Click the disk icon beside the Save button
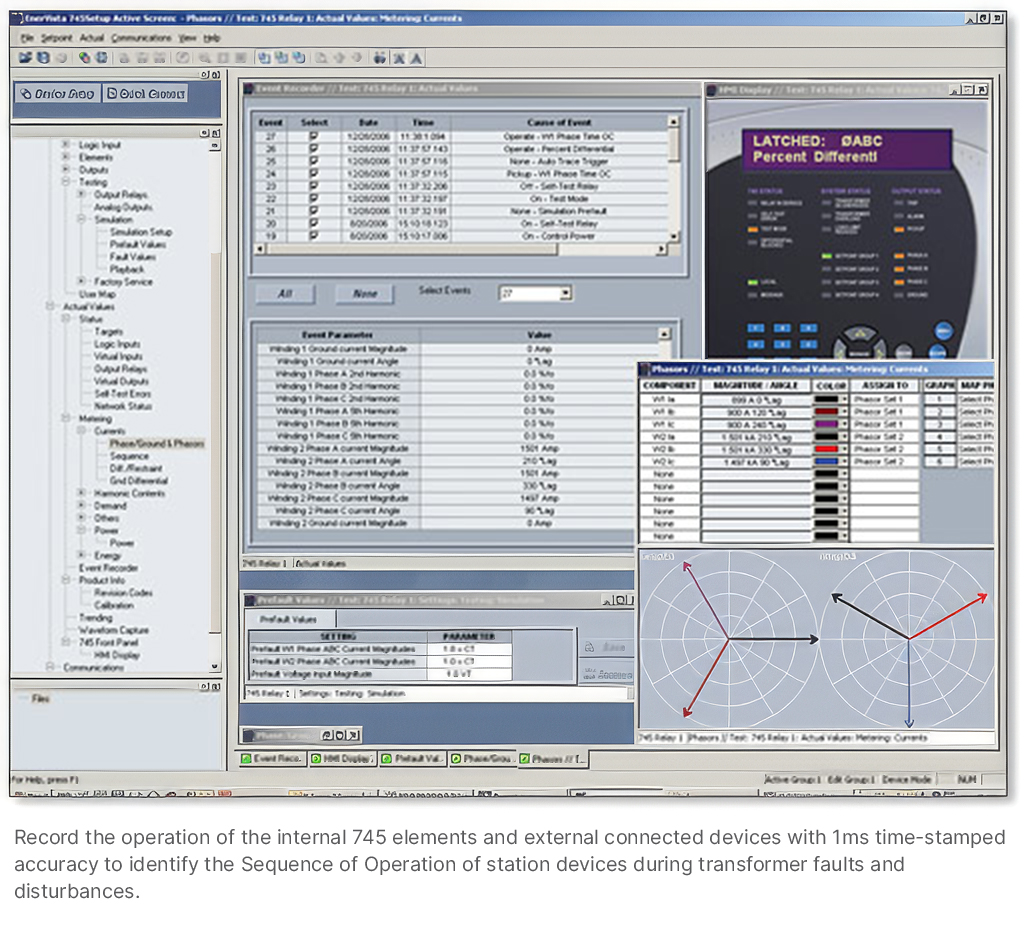This screenshot has height=926, width=1030. click(x=589, y=647)
